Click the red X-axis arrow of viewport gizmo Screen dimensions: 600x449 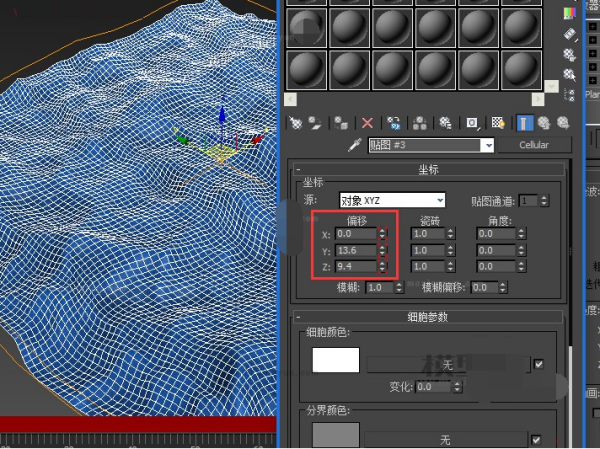tap(258, 138)
